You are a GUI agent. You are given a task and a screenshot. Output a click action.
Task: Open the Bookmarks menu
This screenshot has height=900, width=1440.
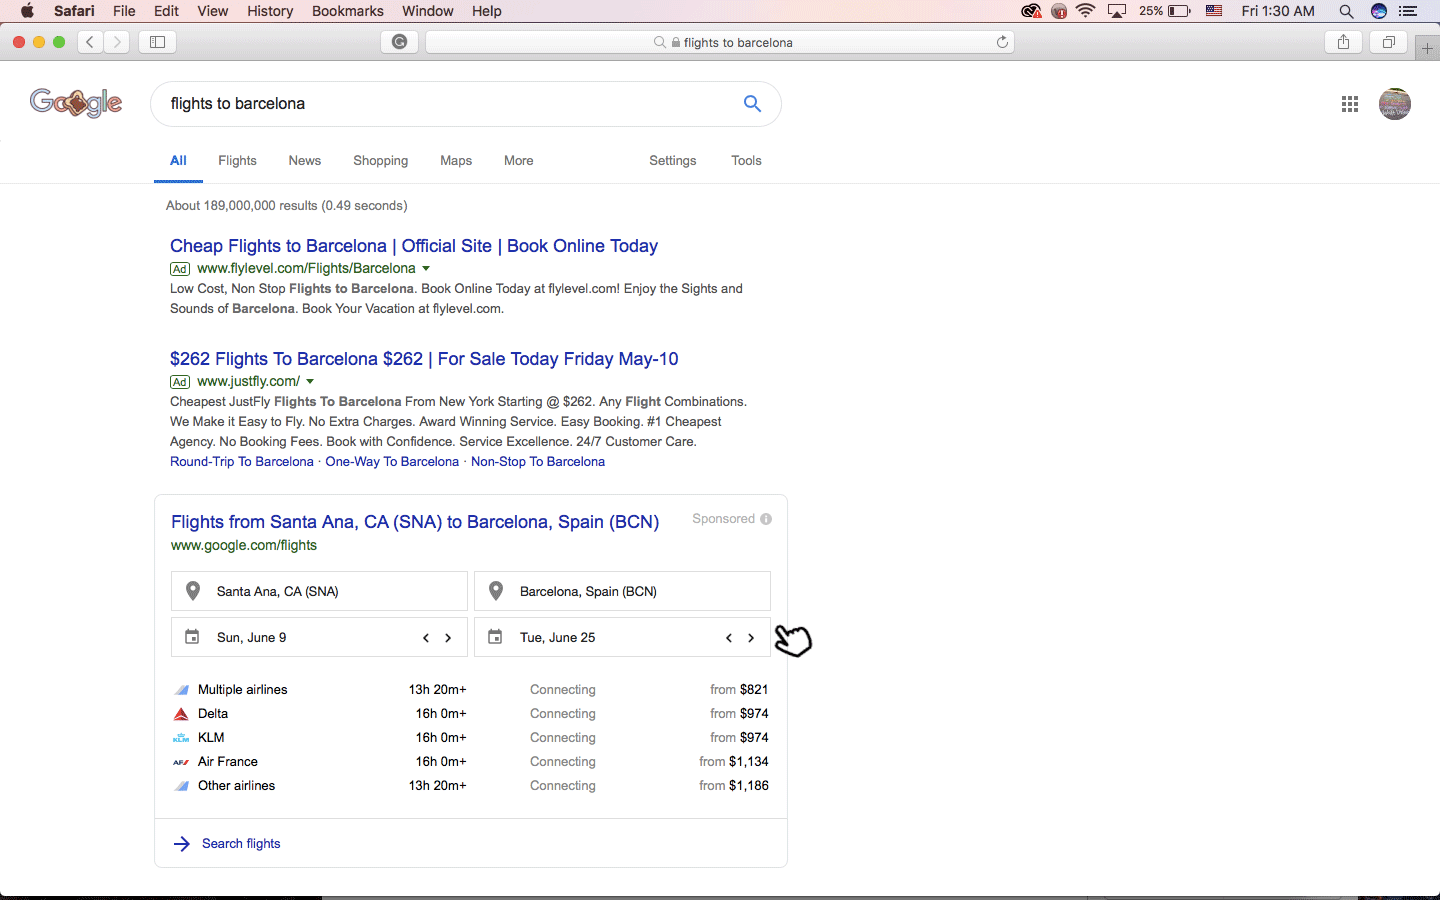348,11
